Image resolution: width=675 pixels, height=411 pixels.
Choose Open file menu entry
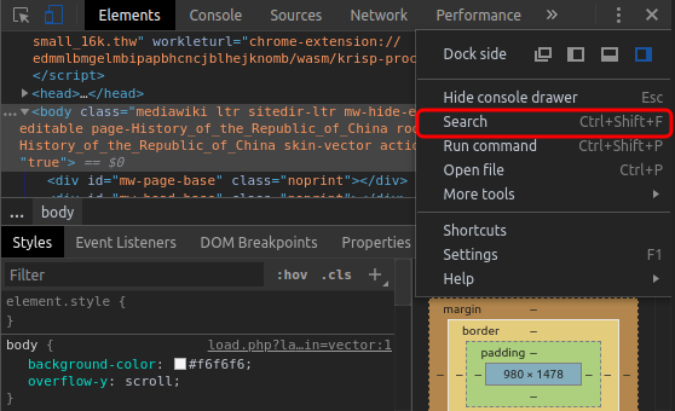(x=544, y=170)
